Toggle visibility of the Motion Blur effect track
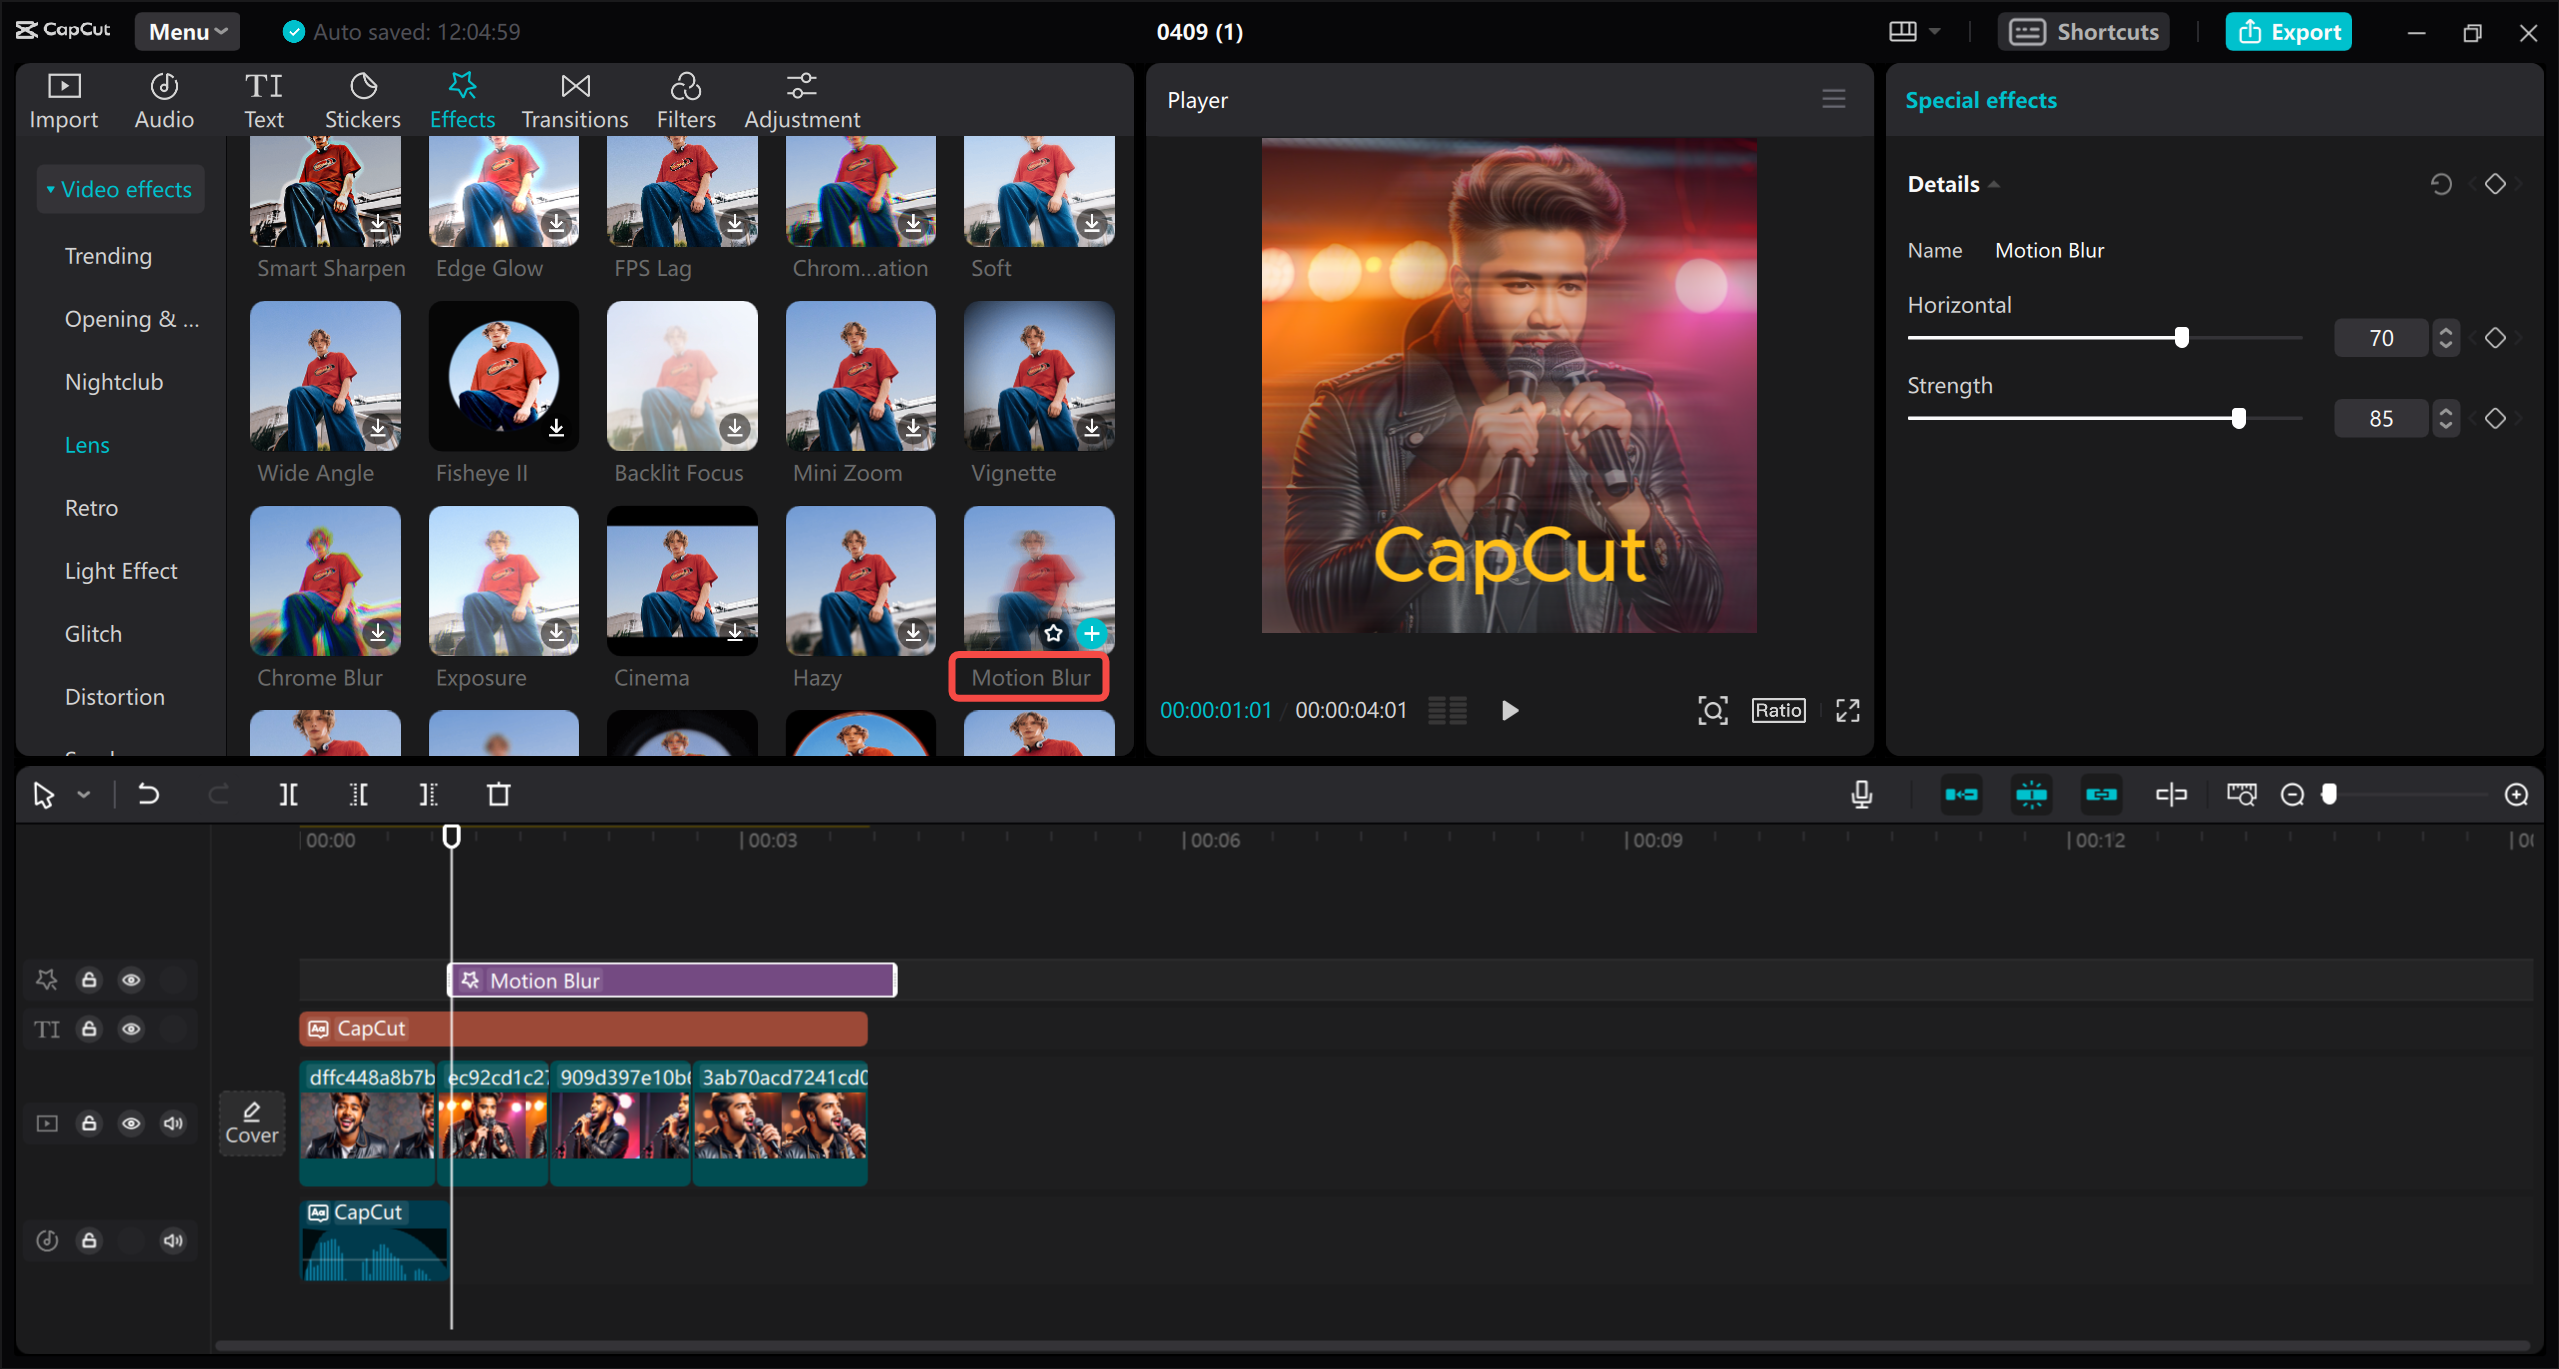 click(131, 980)
